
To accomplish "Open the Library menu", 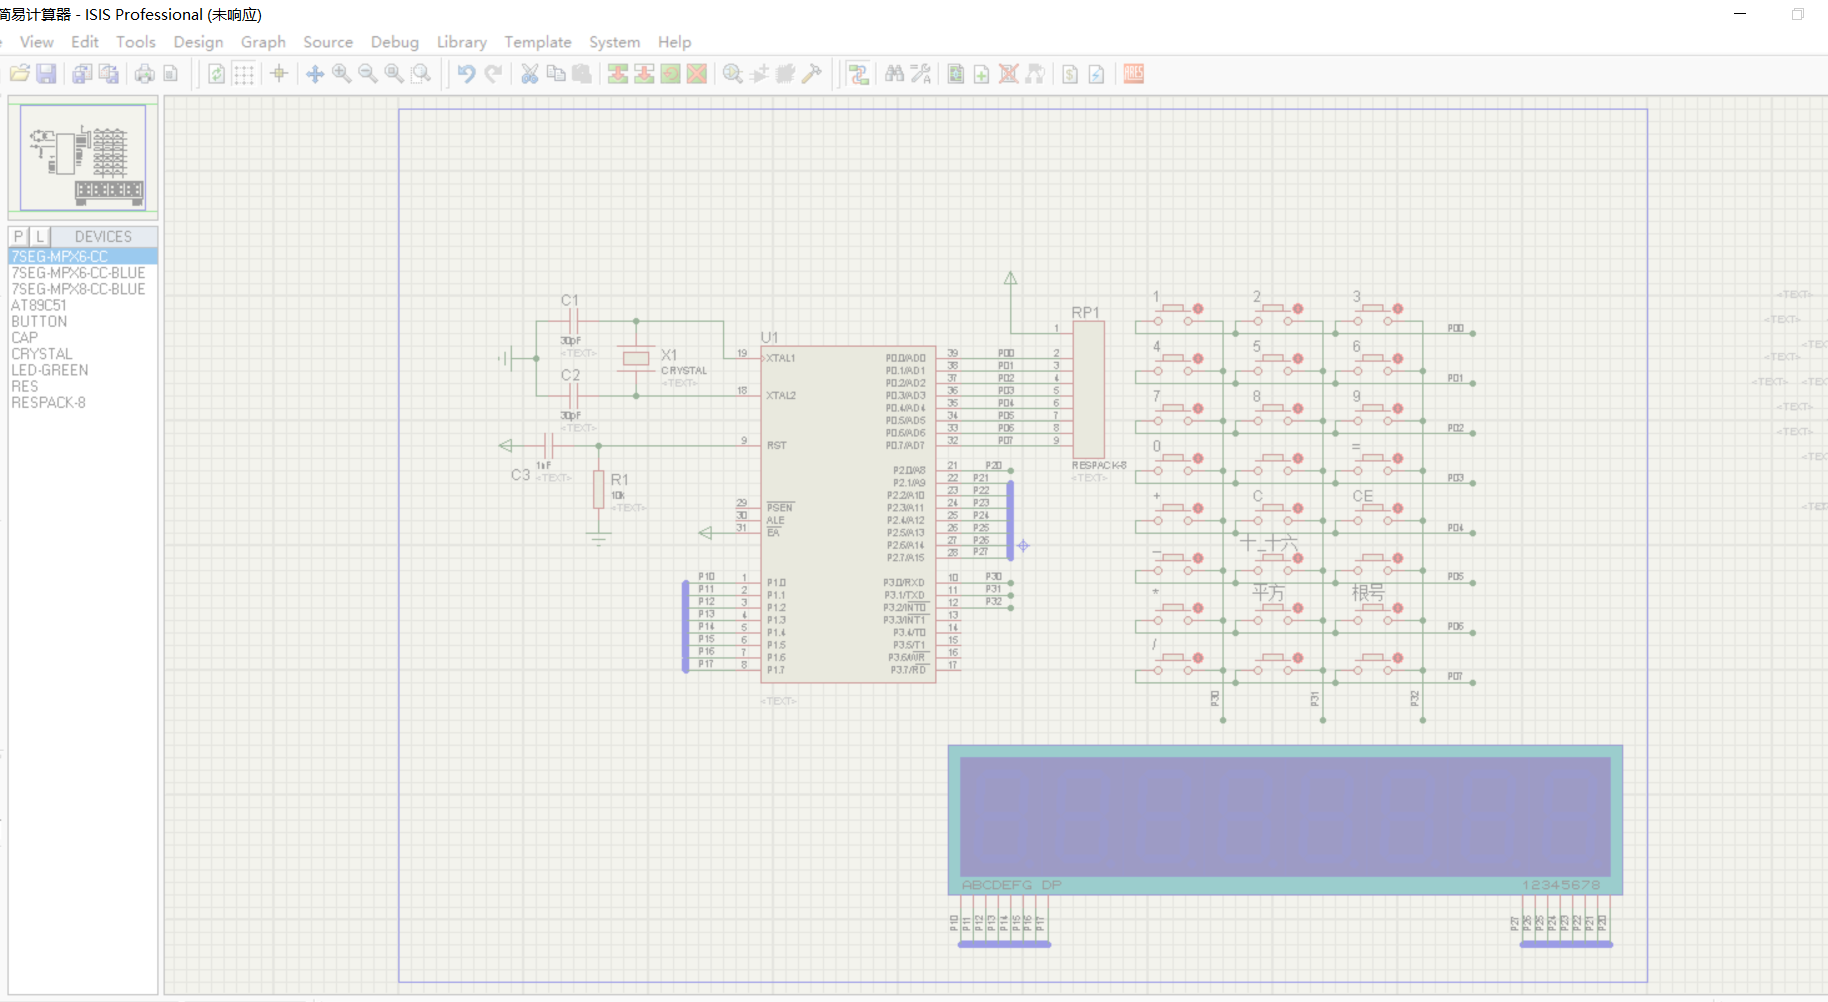I will tap(462, 42).
